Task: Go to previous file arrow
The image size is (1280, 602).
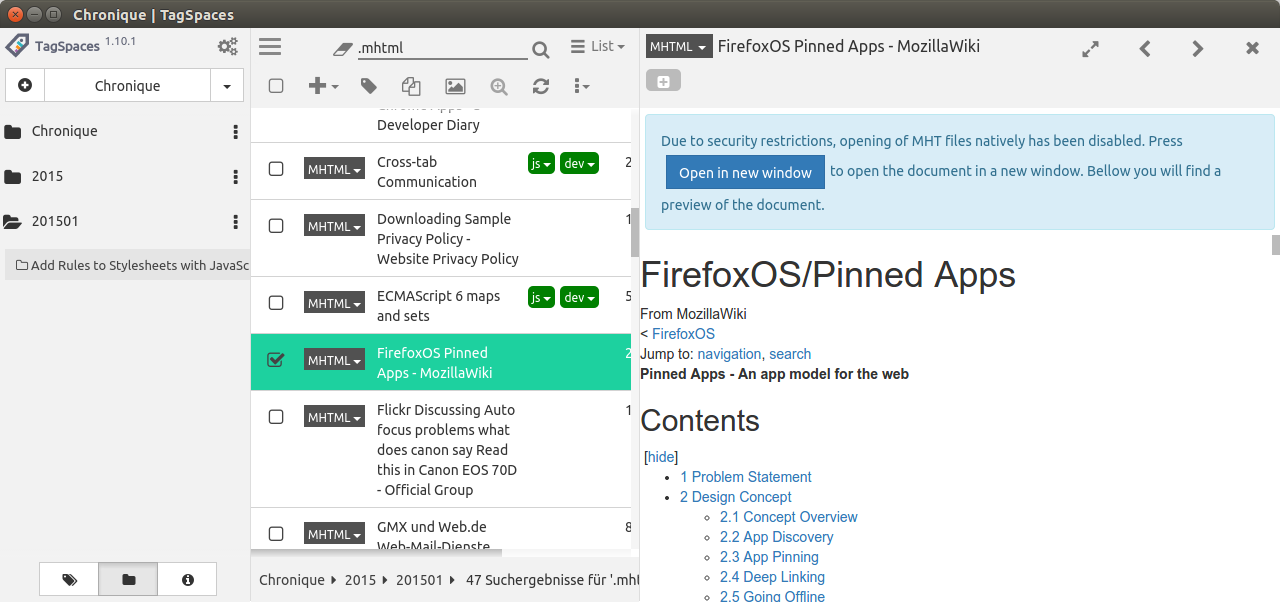Action: (1145, 48)
